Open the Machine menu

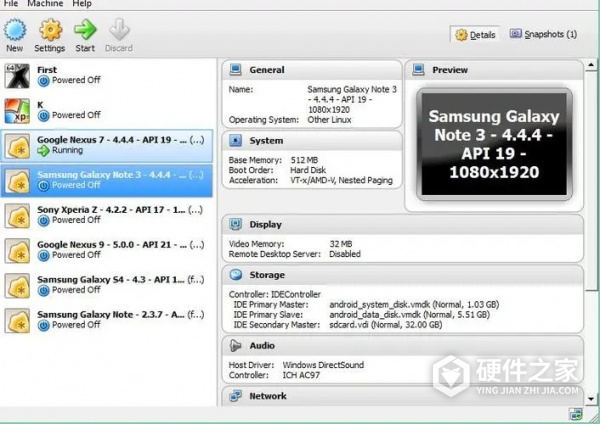pyautogui.click(x=45, y=4)
